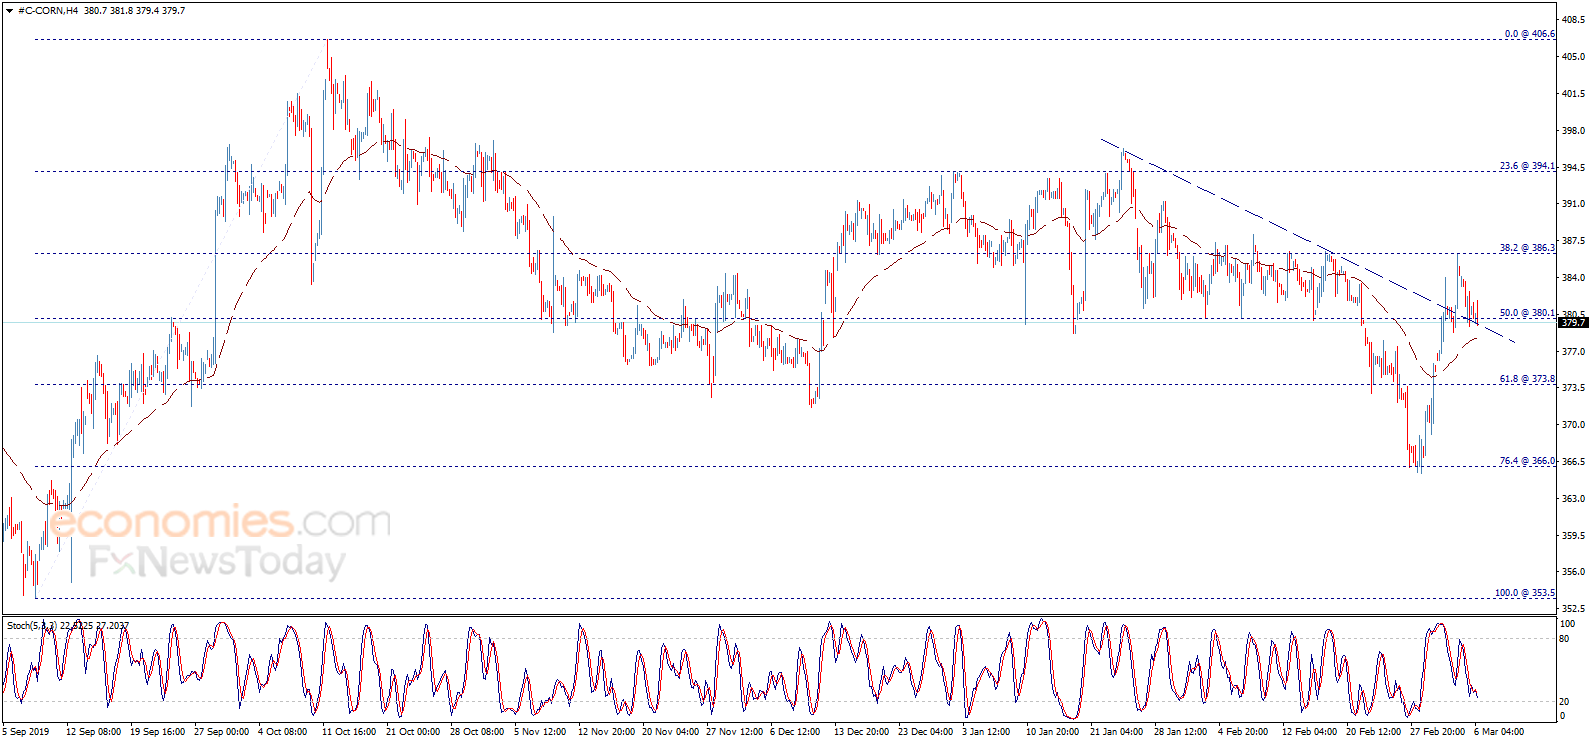The image size is (1596, 743).
Task: Click the 356.0 price scale value
Action: 1574,572
